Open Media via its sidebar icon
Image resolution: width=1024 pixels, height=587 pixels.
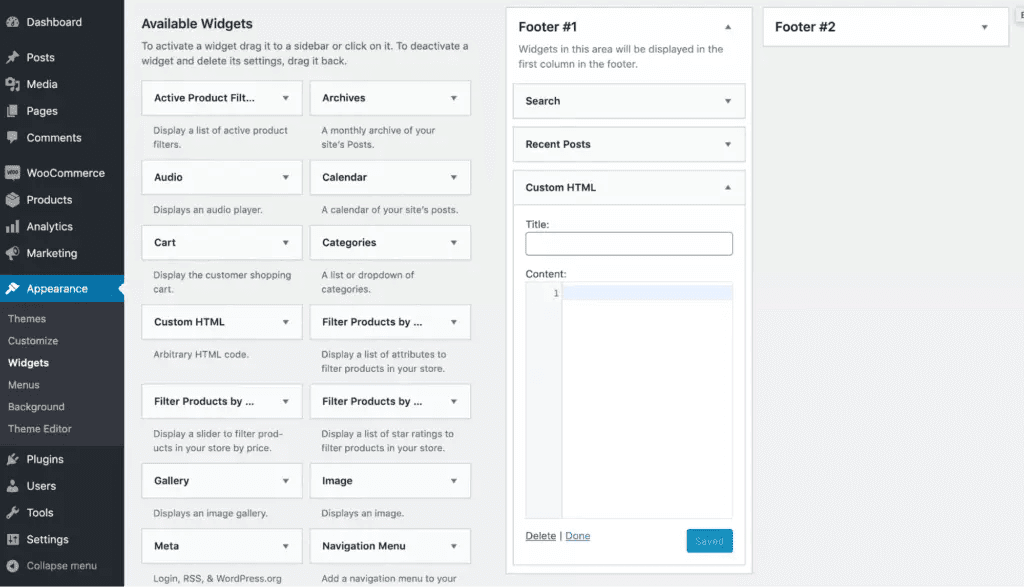pyautogui.click(x=12, y=85)
